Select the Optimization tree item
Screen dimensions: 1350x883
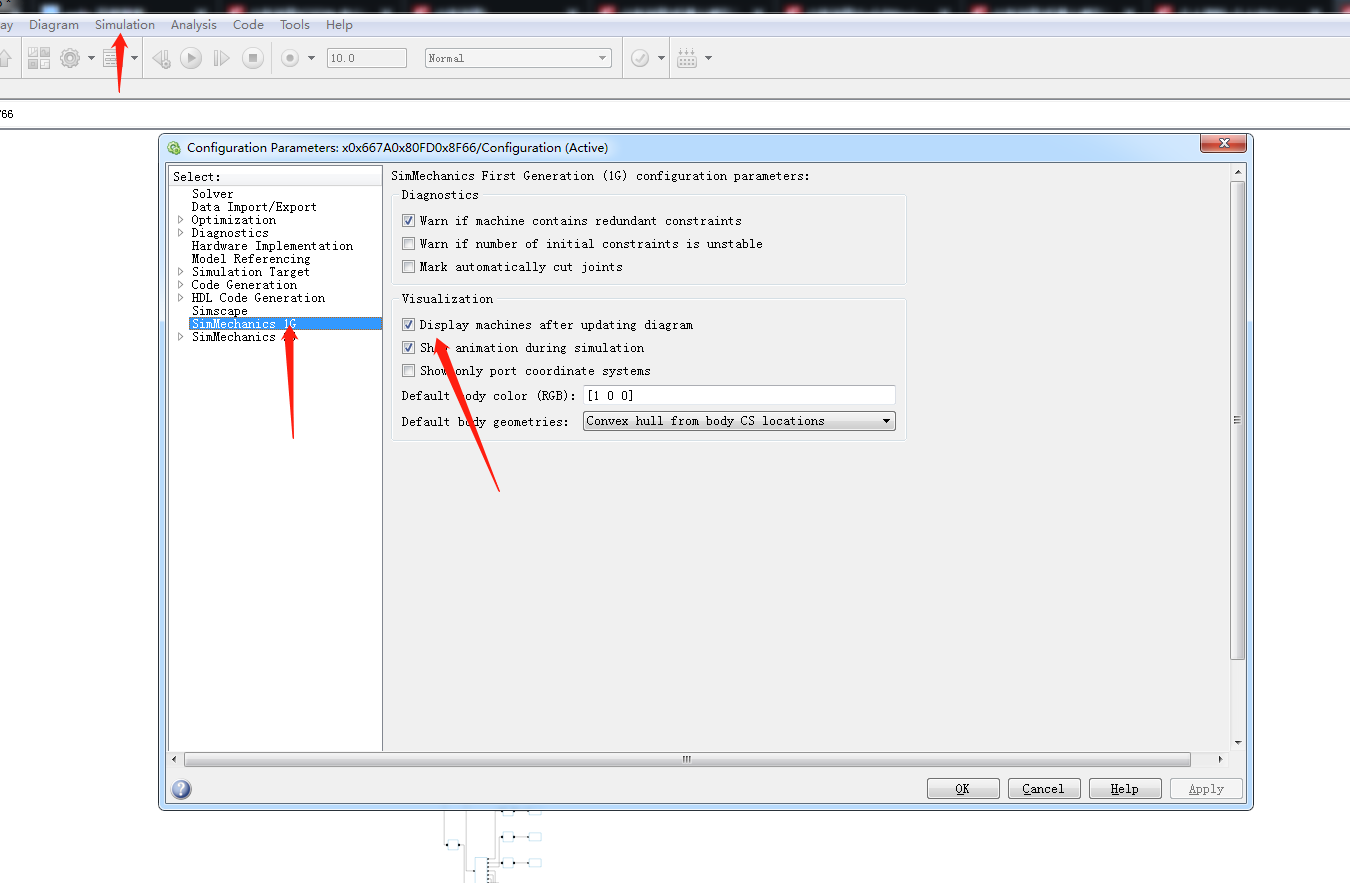pyautogui.click(x=233, y=220)
